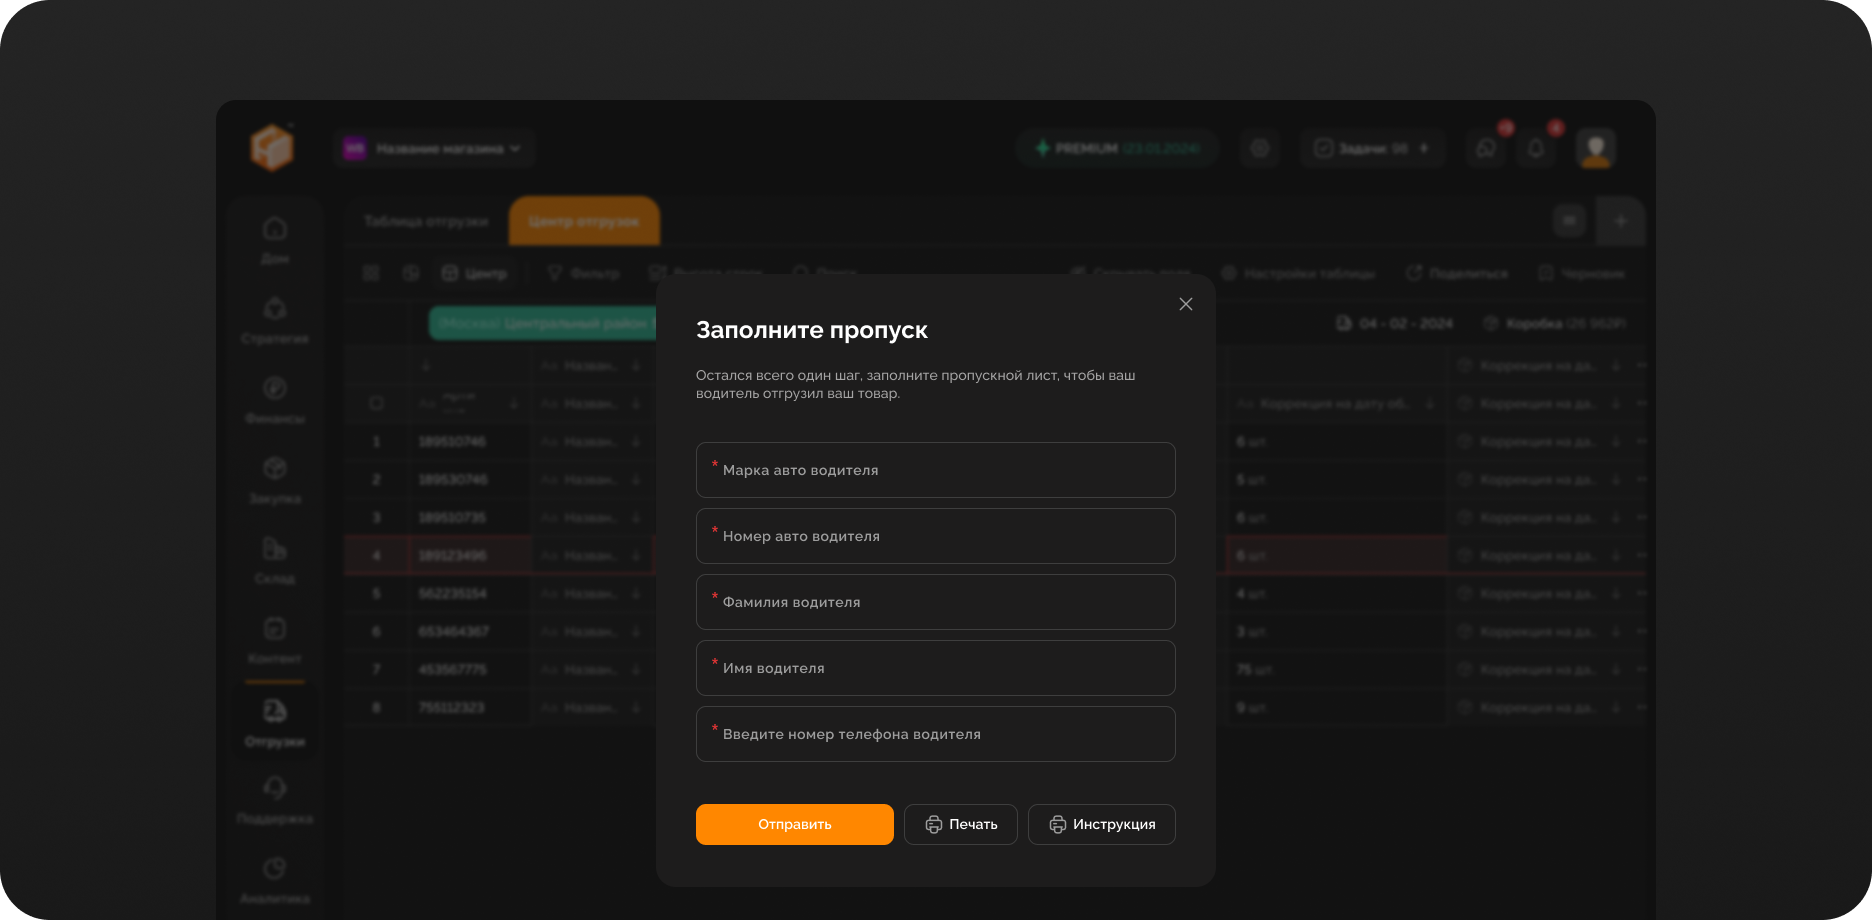The height and width of the screenshot is (920, 1872).
Task: Click the notification bell icon
Action: [1536, 149]
